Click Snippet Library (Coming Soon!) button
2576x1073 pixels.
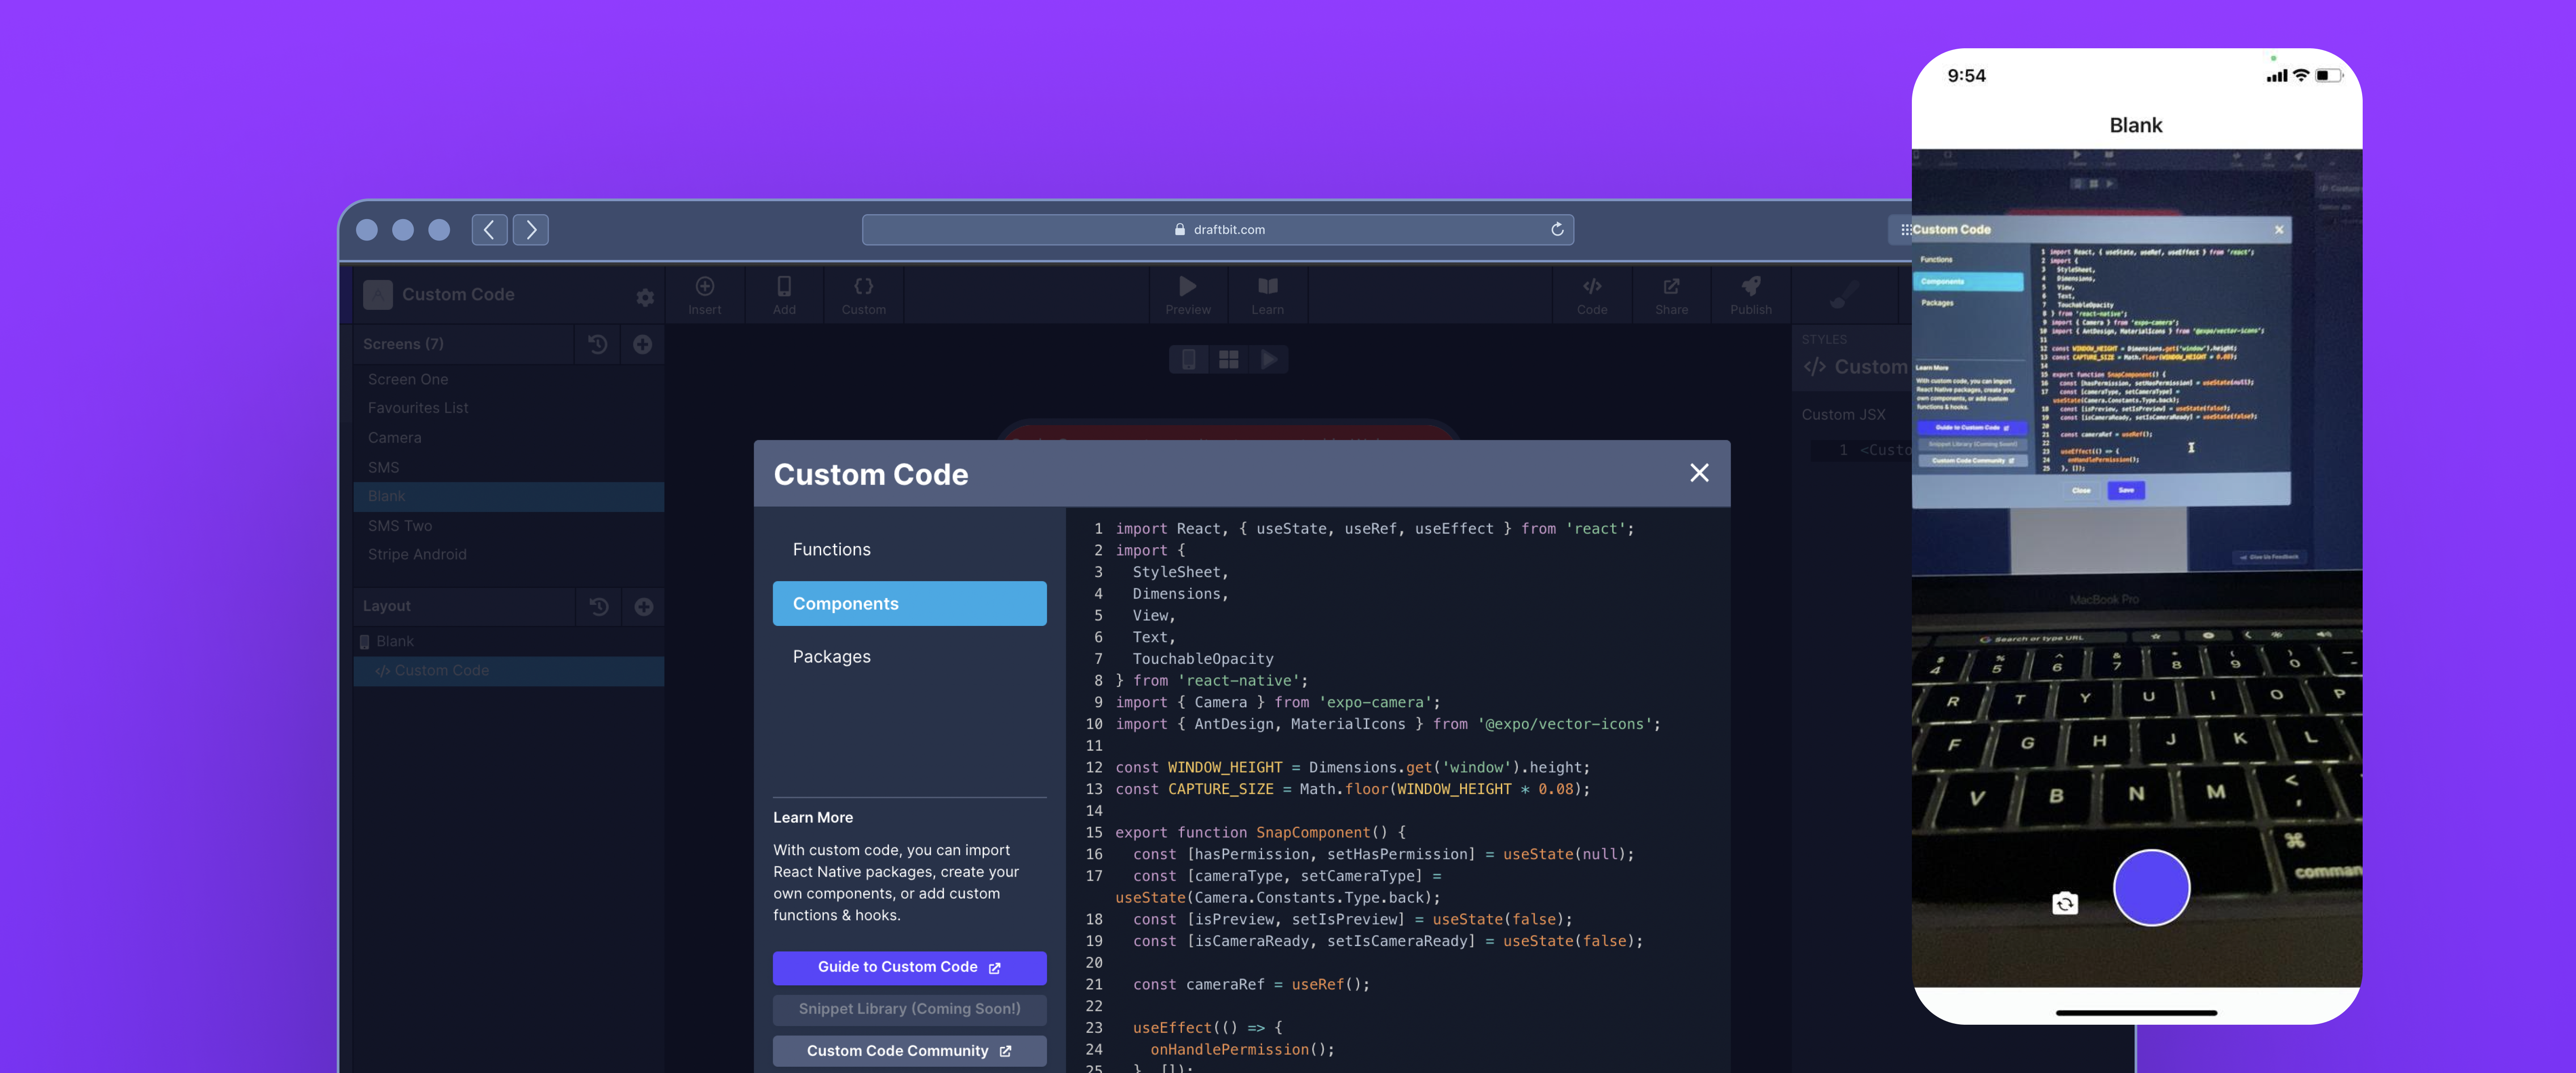909,1009
